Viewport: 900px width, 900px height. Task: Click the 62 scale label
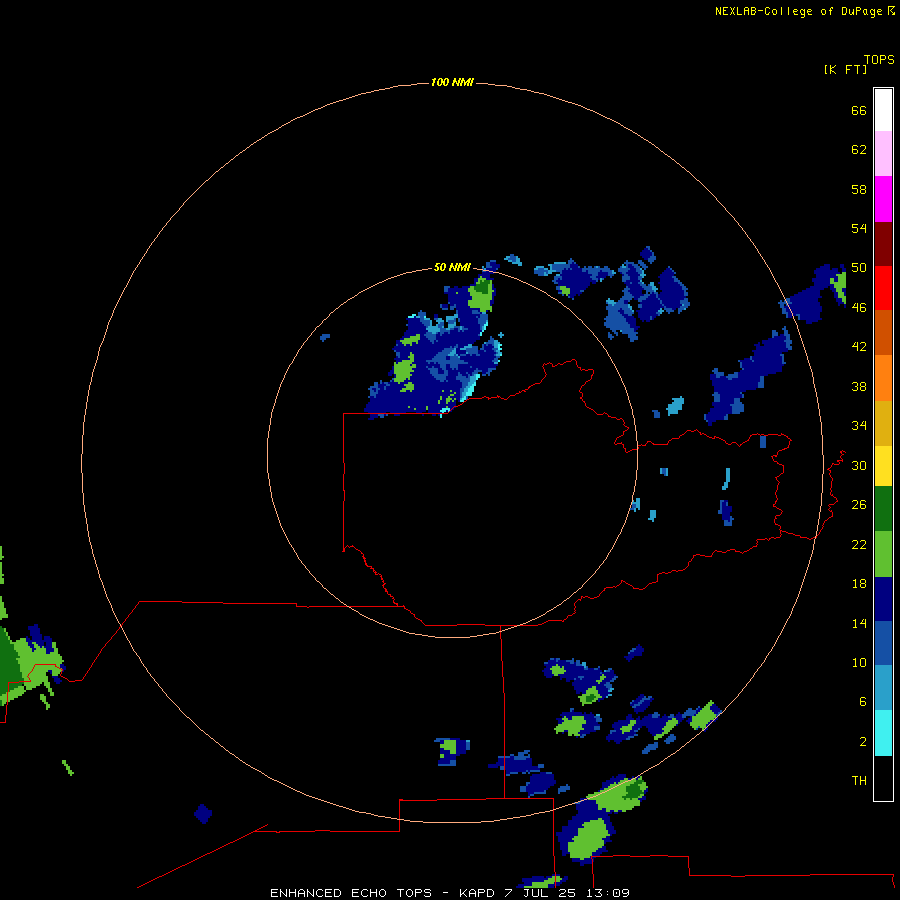click(859, 150)
